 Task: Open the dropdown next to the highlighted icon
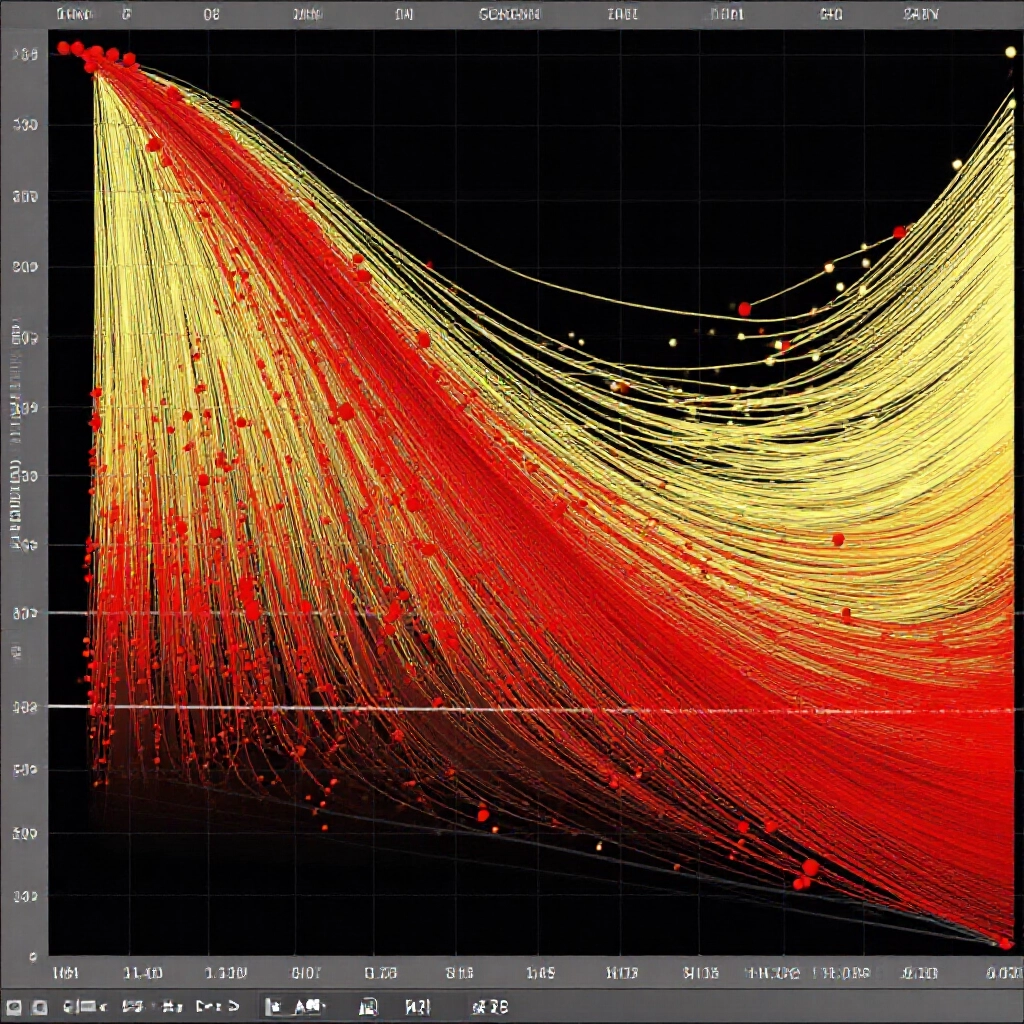pos(308,1006)
